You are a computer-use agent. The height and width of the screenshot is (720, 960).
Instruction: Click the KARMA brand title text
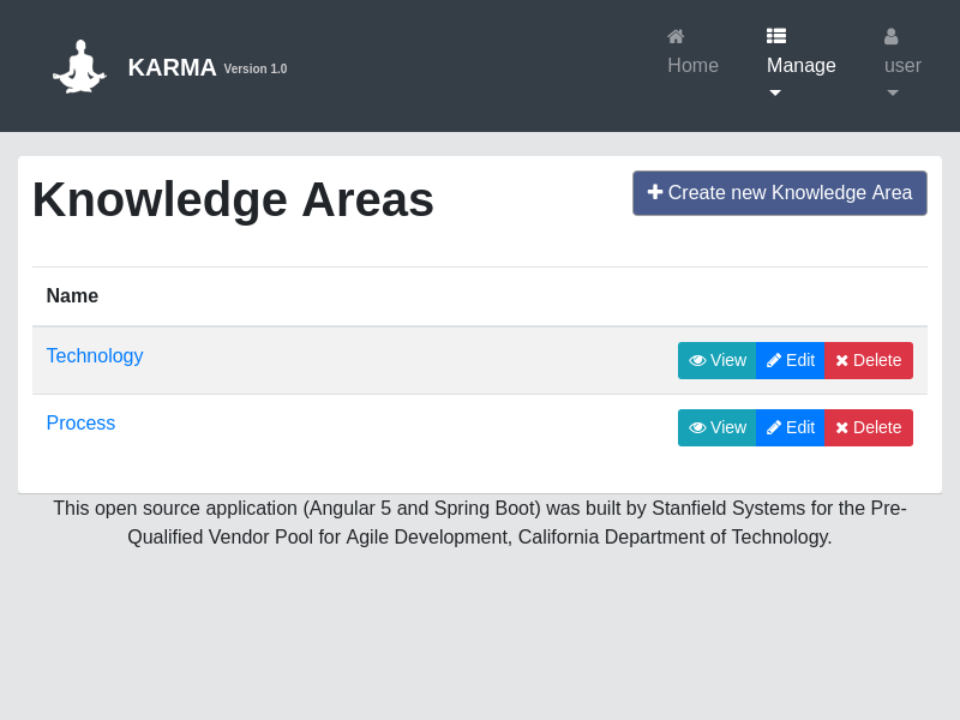[172, 67]
